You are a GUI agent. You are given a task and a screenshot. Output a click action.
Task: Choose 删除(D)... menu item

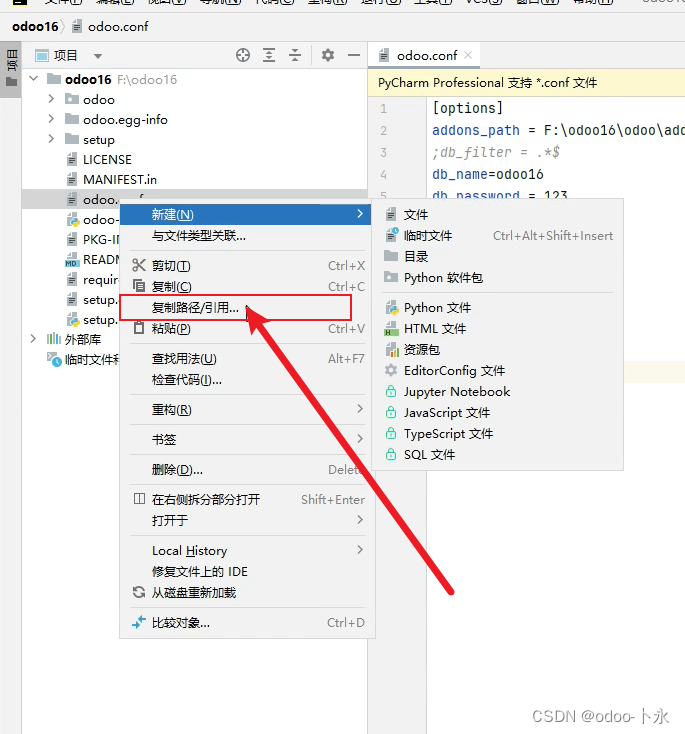245,469
